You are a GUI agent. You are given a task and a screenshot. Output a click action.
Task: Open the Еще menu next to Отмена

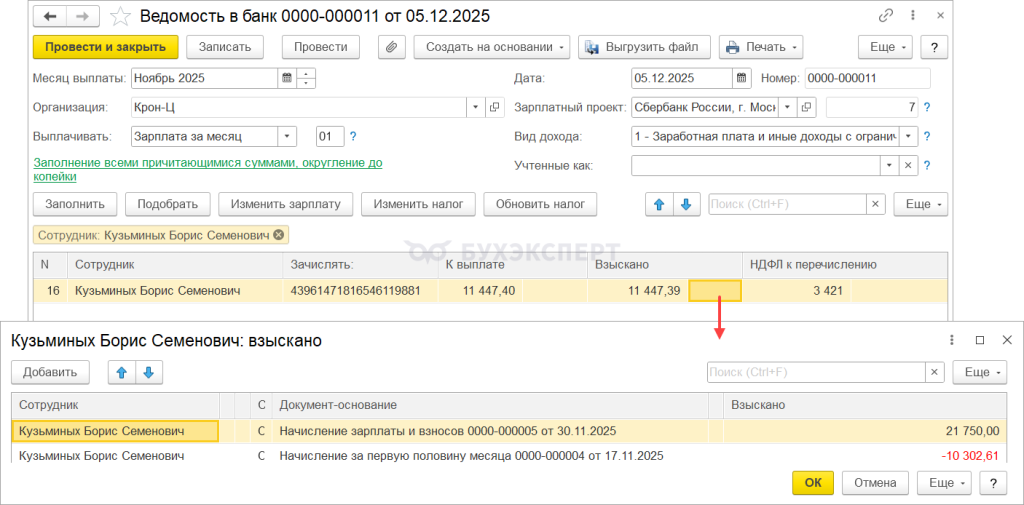[945, 483]
